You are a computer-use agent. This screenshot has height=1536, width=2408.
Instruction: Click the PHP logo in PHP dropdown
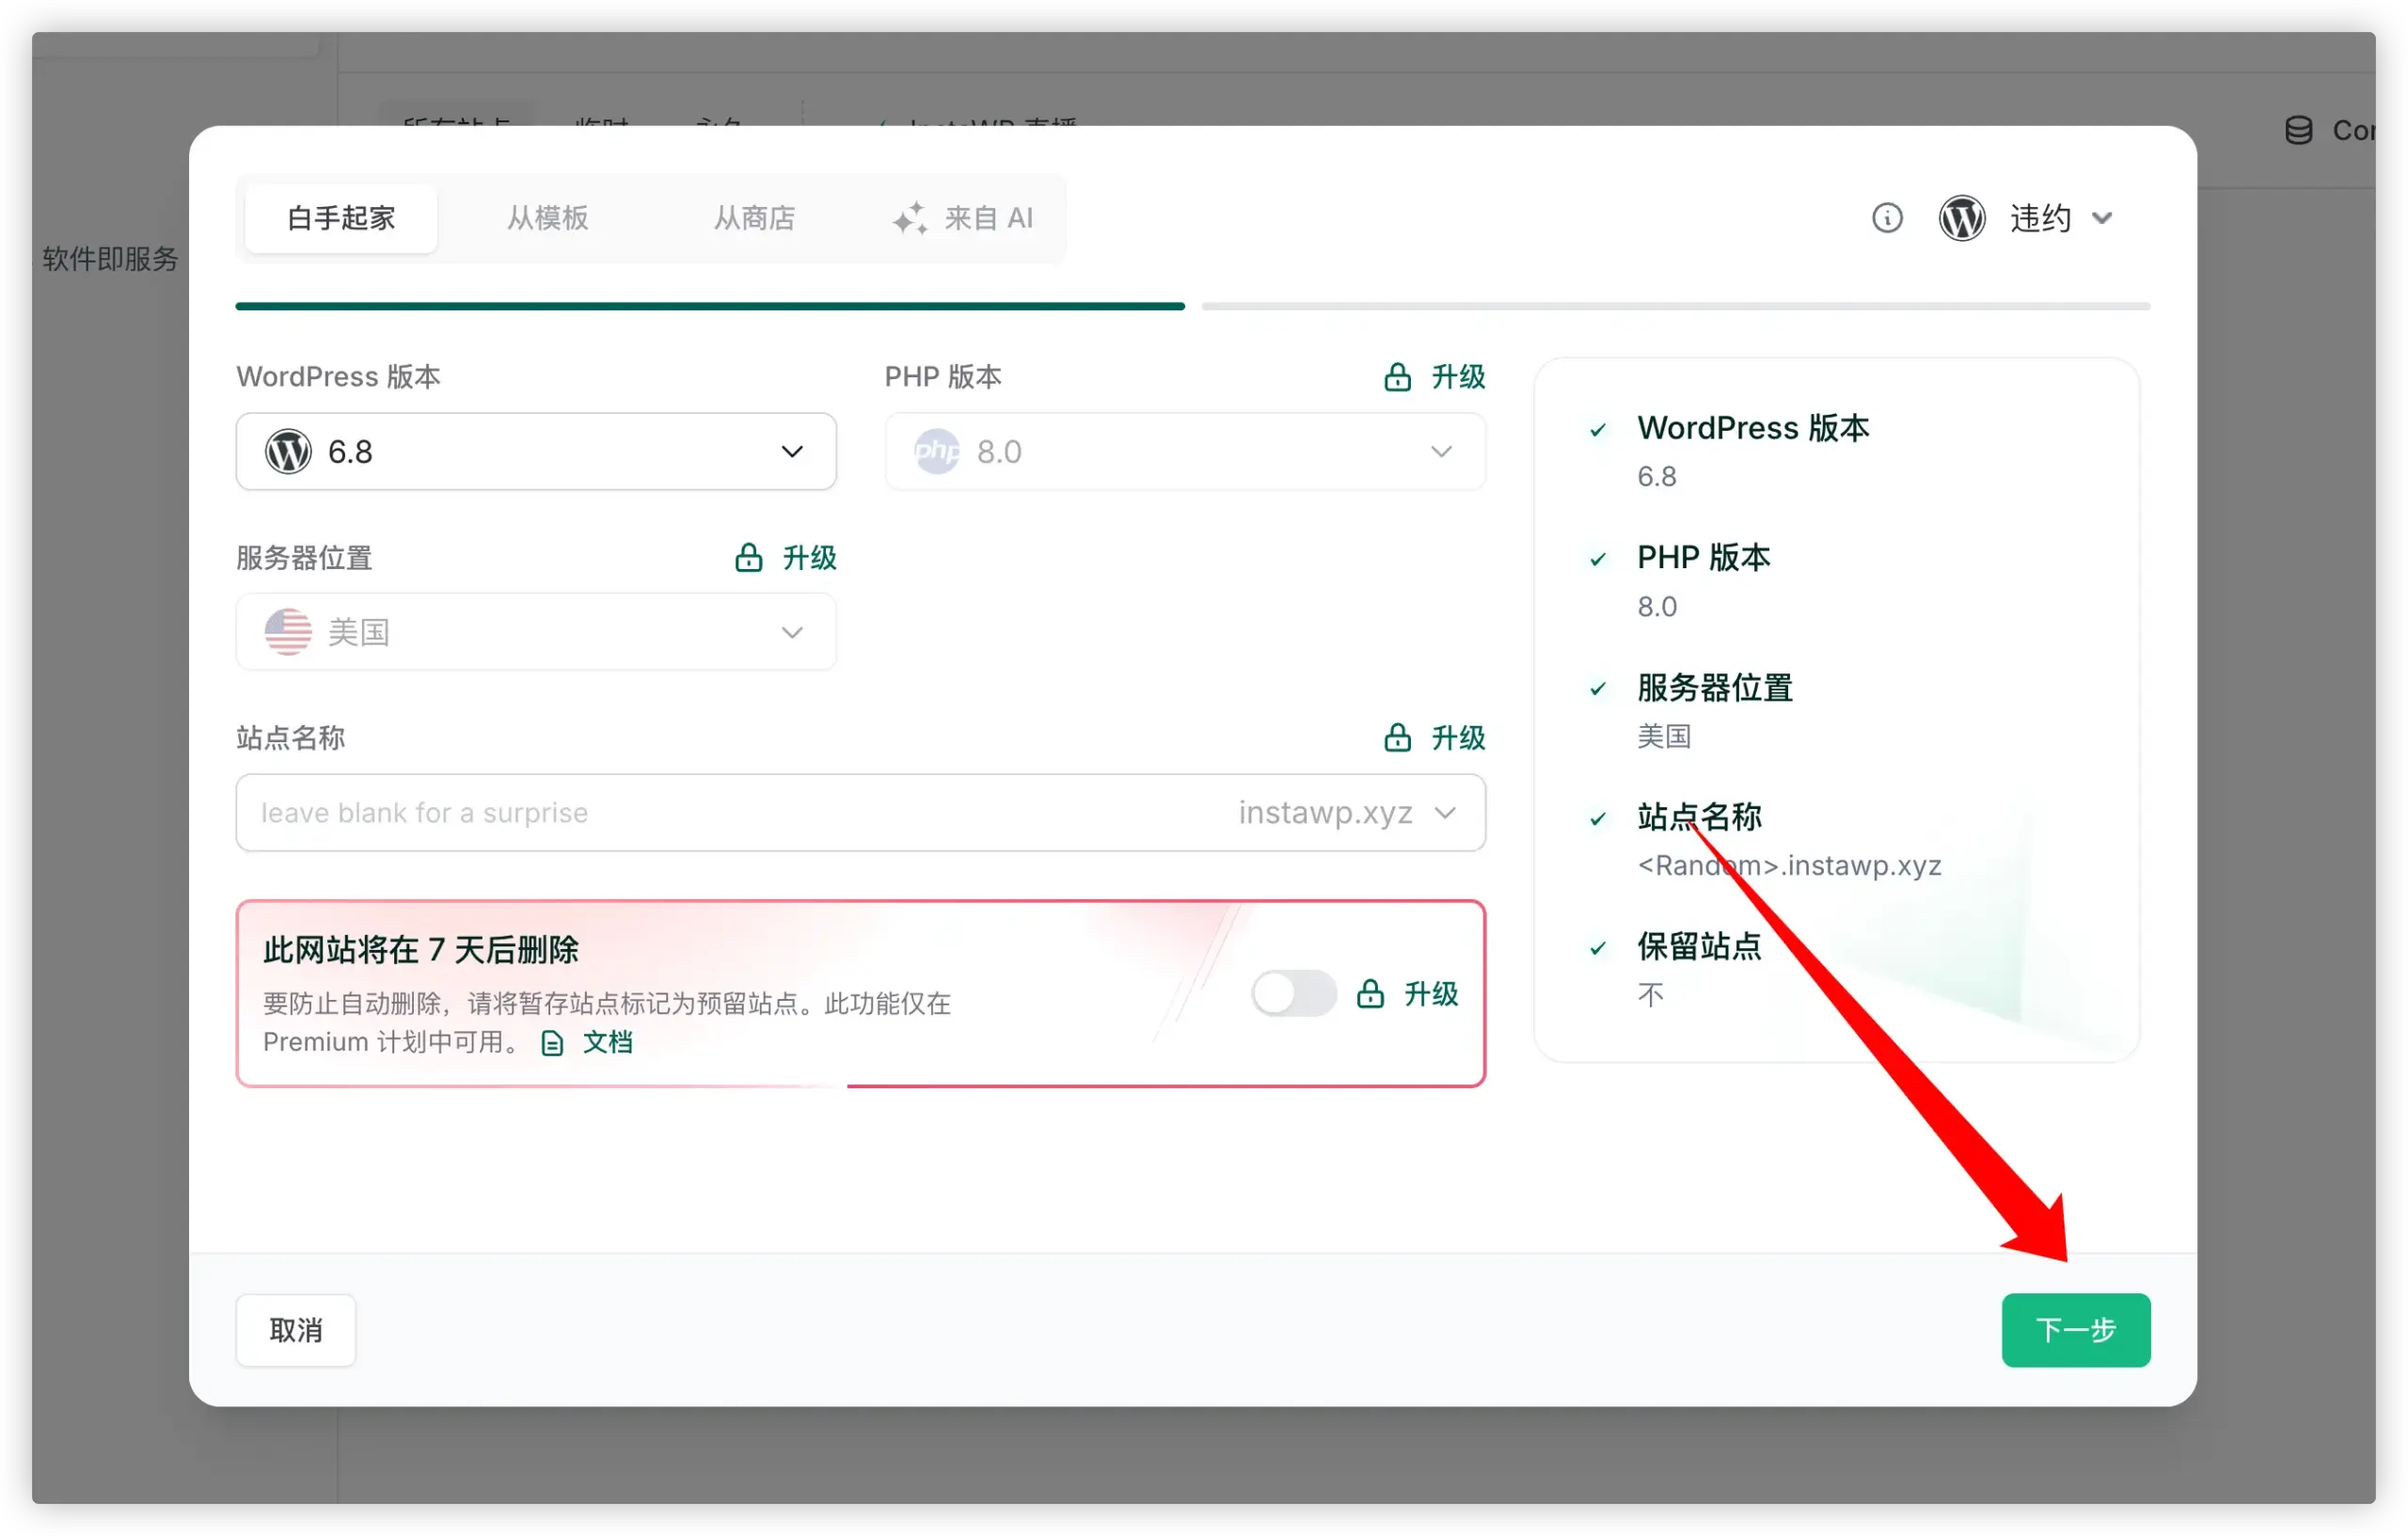point(937,451)
